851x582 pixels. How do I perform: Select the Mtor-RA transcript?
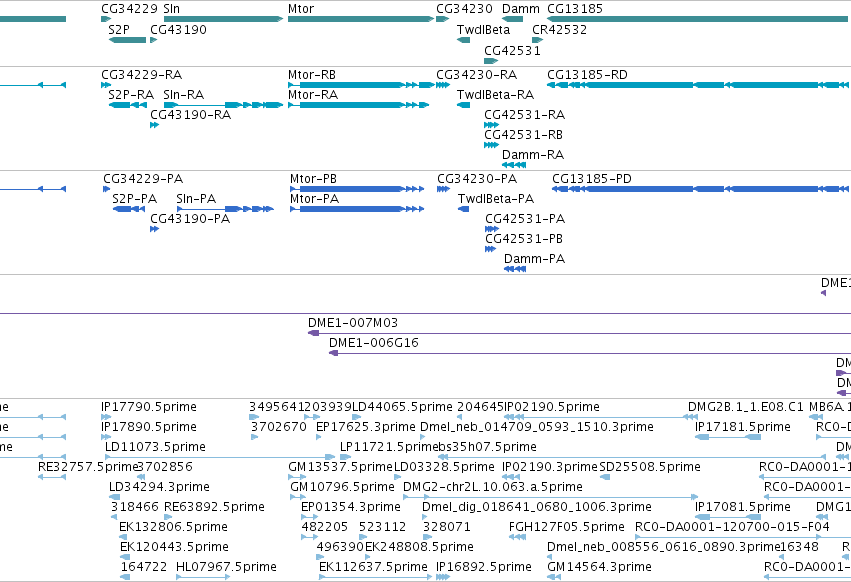(x=359, y=105)
